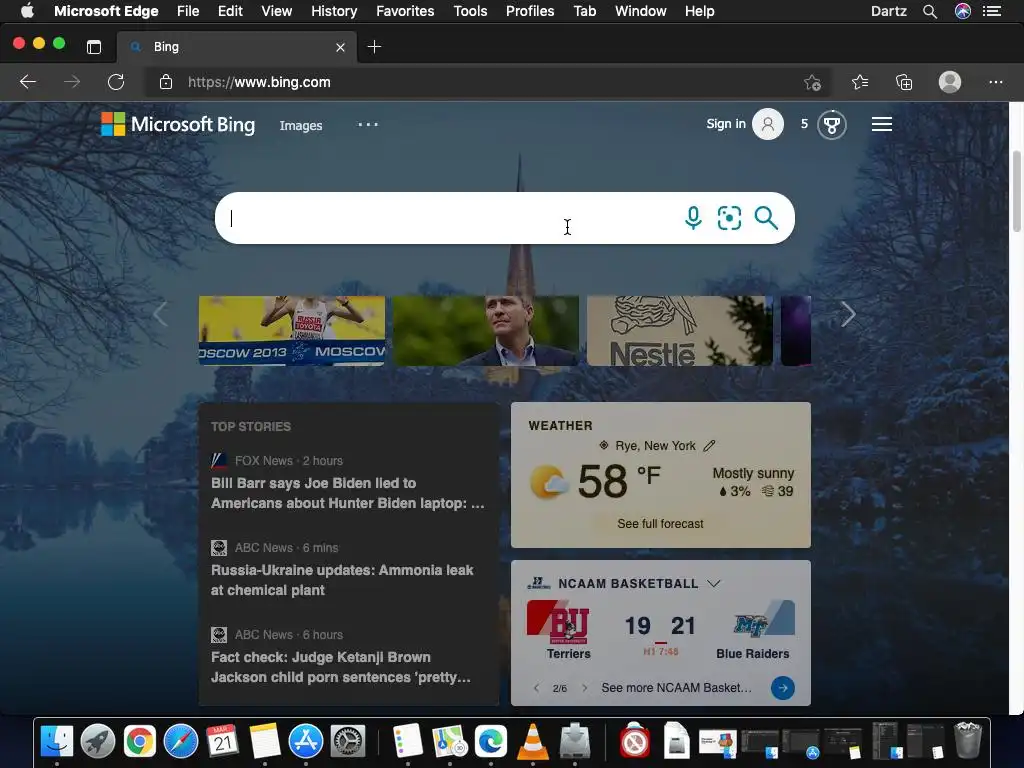Show next trending carousel items
The width and height of the screenshot is (1024, 768).
click(848, 314)
